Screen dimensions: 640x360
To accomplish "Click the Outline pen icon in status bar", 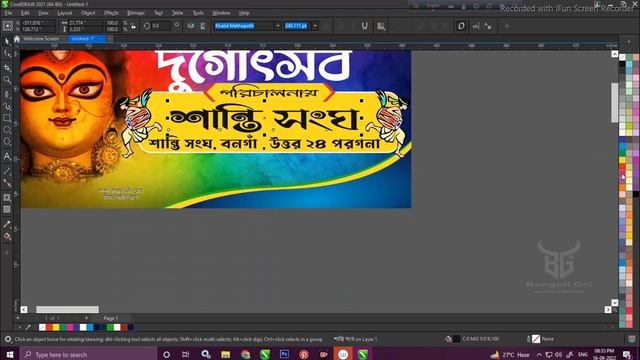I will (528, 339).
